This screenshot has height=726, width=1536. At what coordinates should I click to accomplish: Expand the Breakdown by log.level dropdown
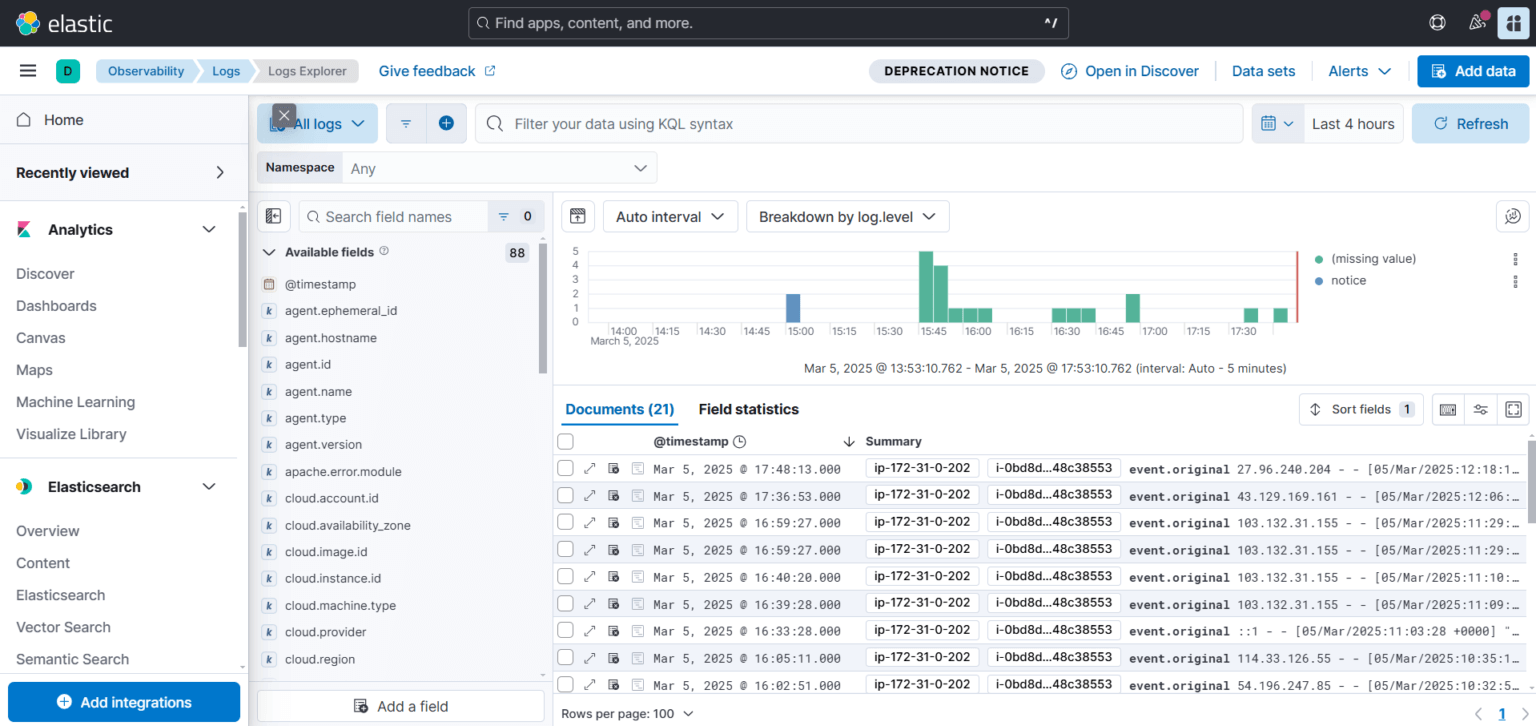tap(847, 216)
